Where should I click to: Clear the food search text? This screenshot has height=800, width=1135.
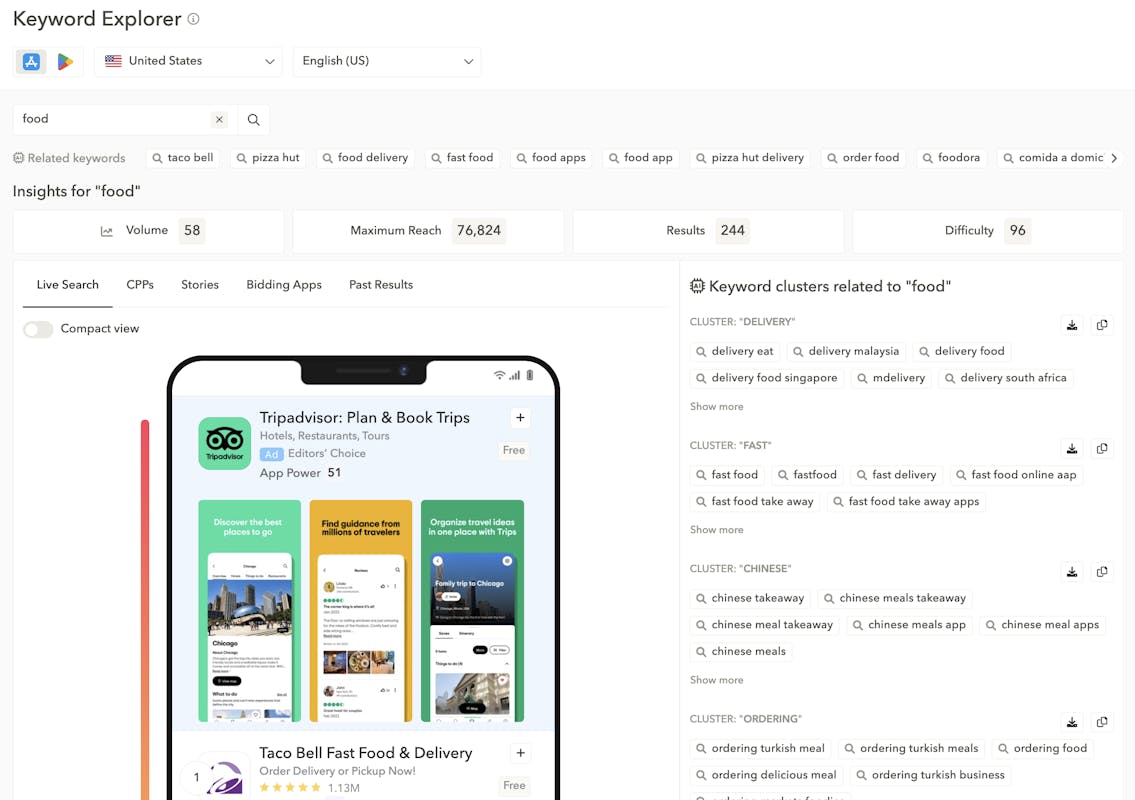tap(219, 120)
